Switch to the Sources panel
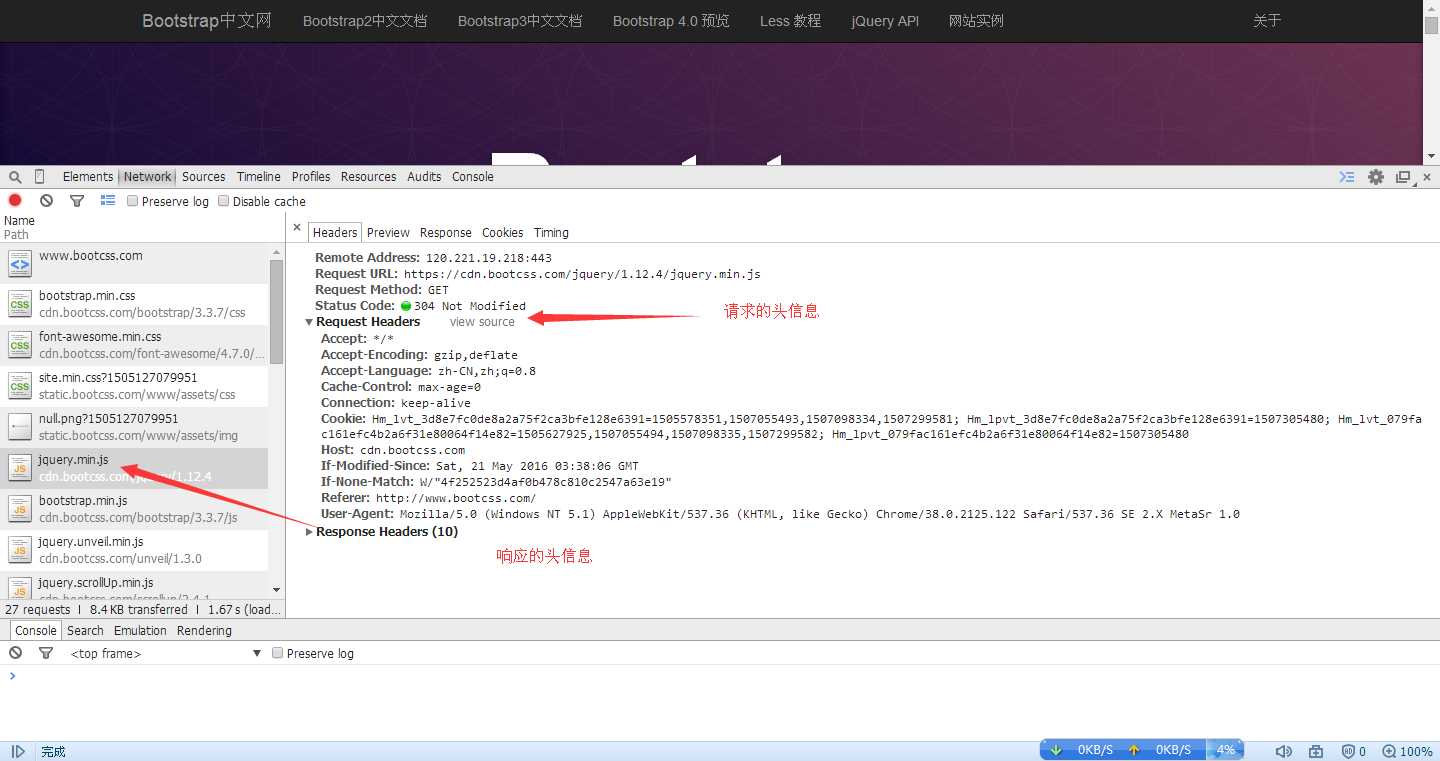This screenshot has width=1440, height=761. click(204, 177)
